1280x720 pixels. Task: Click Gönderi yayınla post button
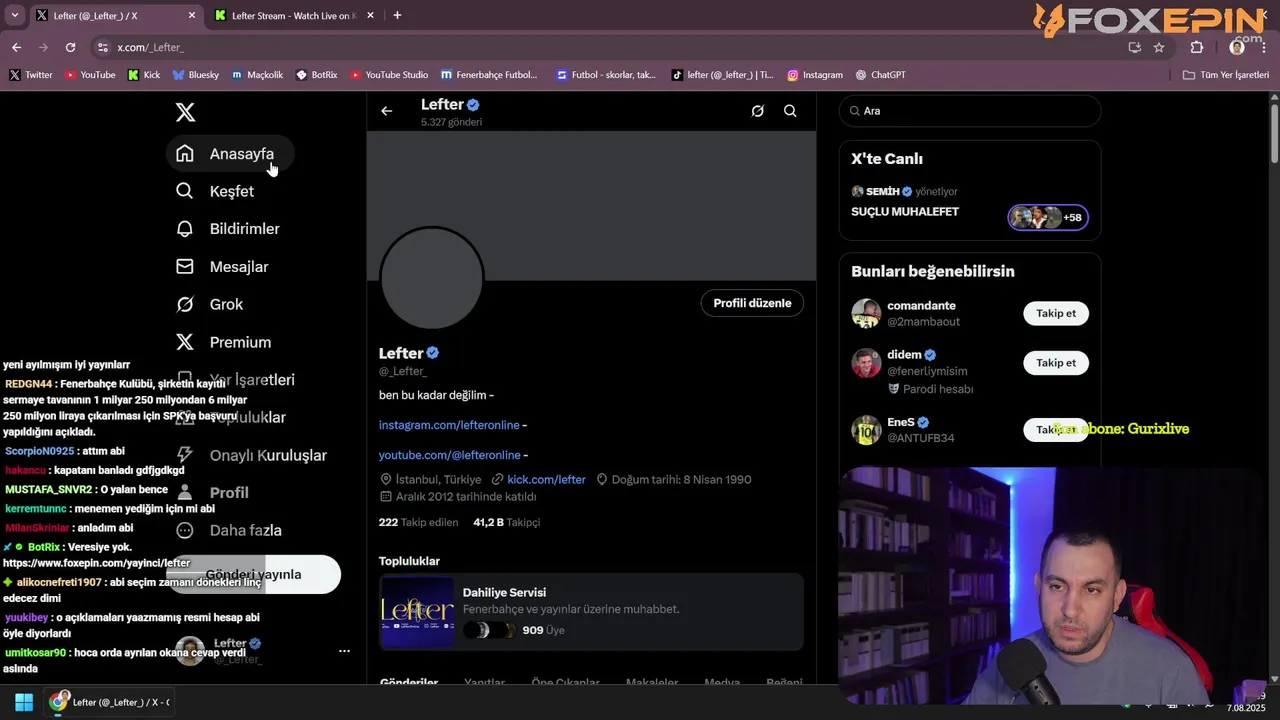254,574
